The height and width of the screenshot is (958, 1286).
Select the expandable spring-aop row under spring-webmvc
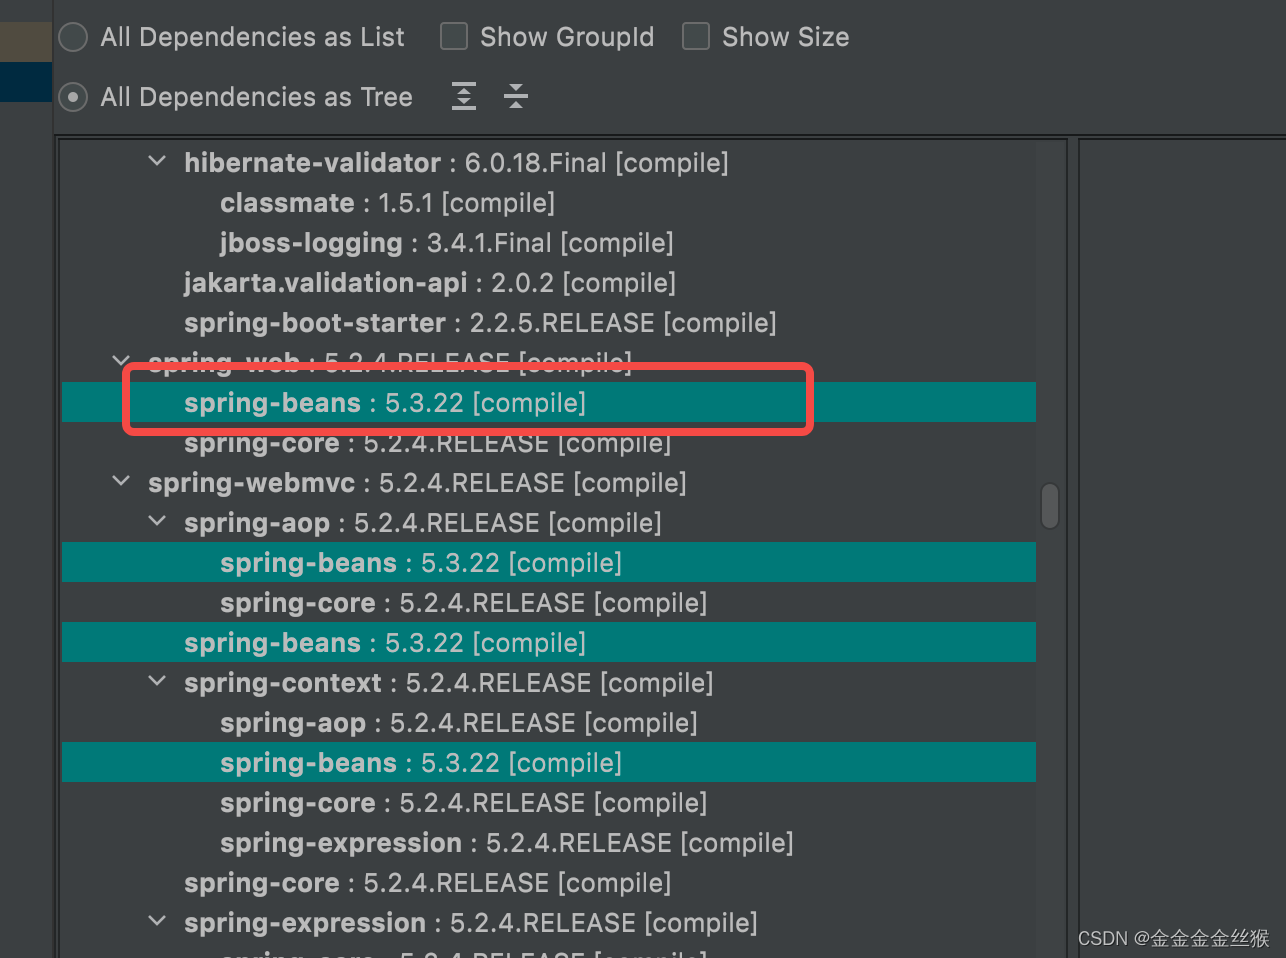tap(548, 523)
